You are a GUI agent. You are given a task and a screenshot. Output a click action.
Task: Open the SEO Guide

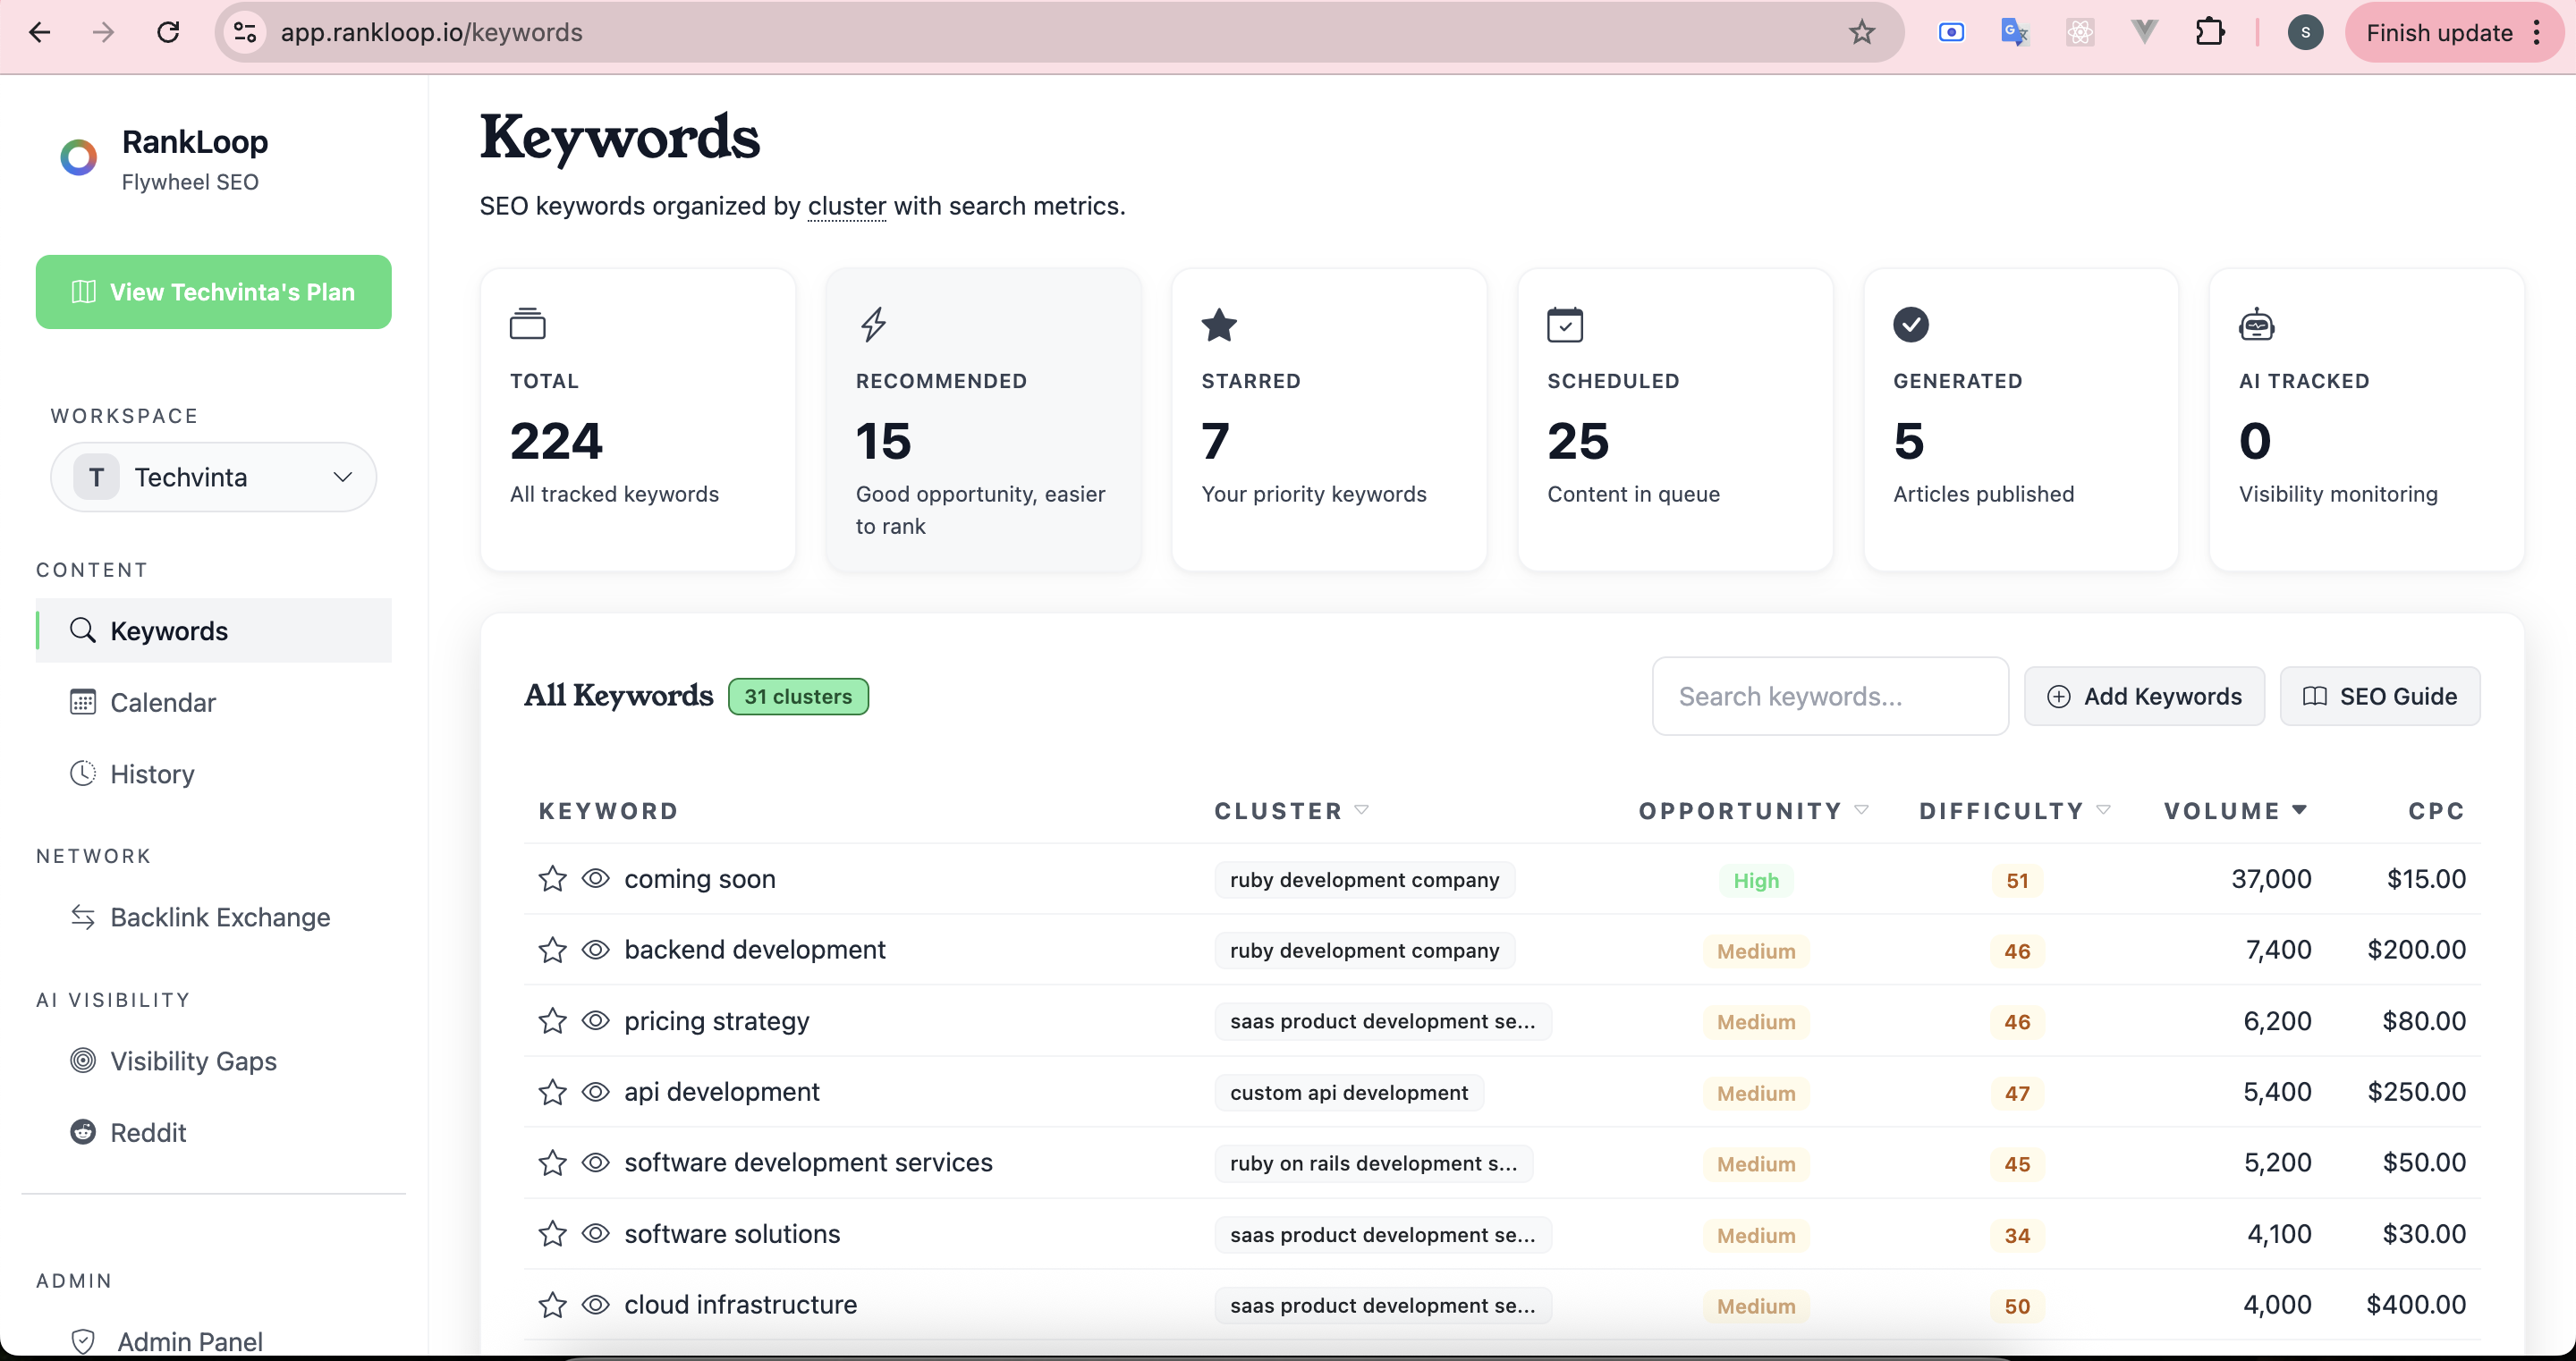(x=2379, y=696)
